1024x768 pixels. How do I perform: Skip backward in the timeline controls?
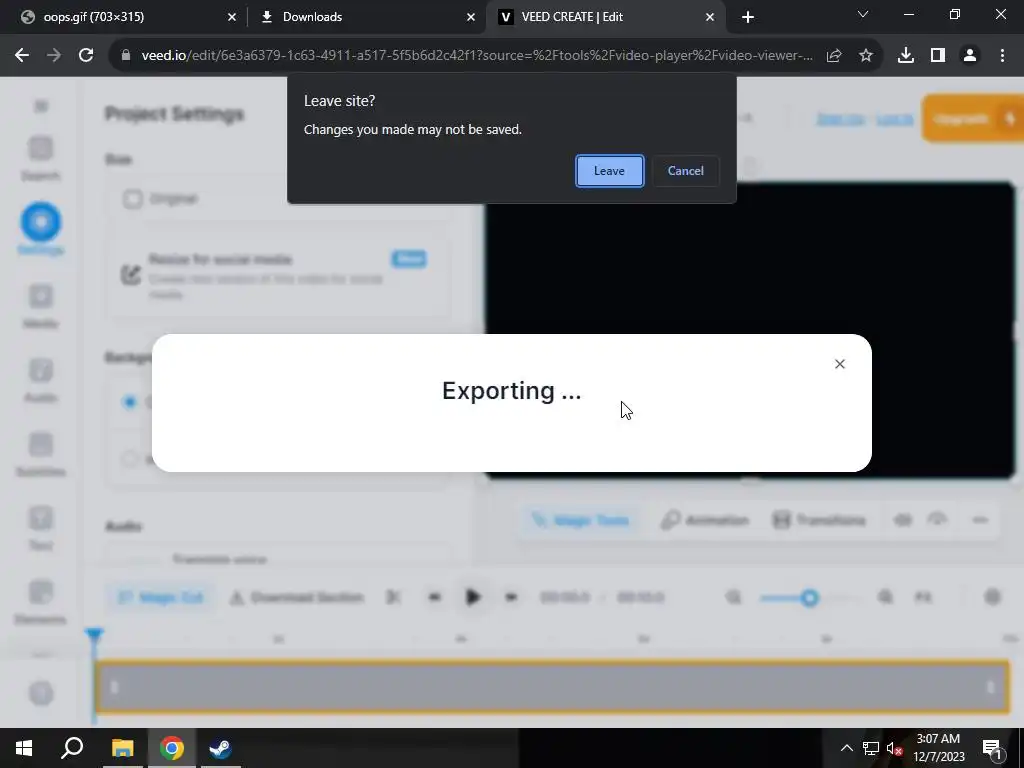434,597
